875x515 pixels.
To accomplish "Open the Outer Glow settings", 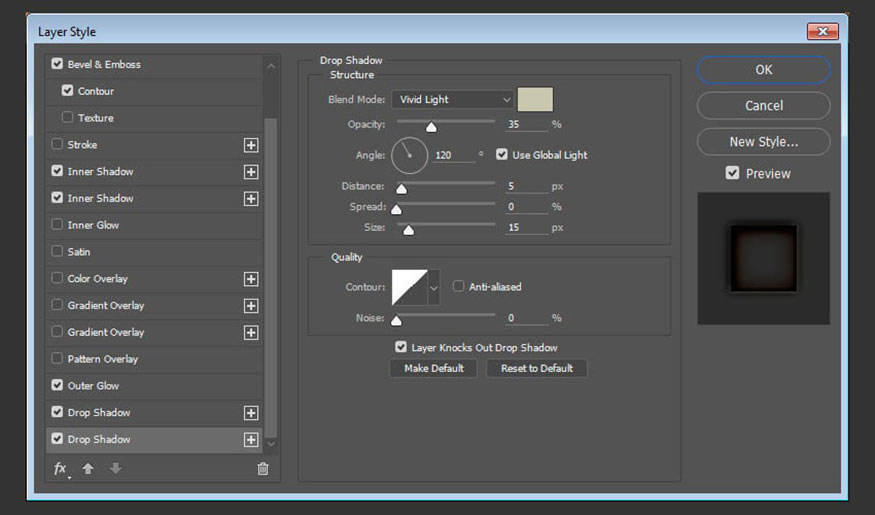I will coord(93,386).
